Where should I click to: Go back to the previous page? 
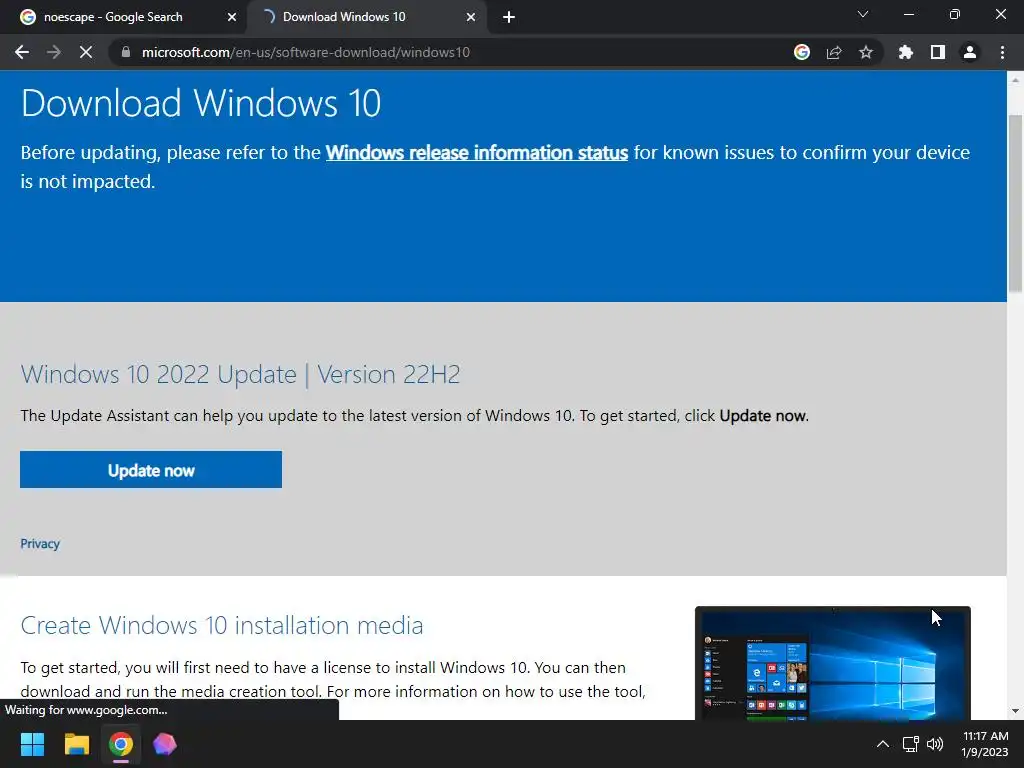(x=22, y=52)
